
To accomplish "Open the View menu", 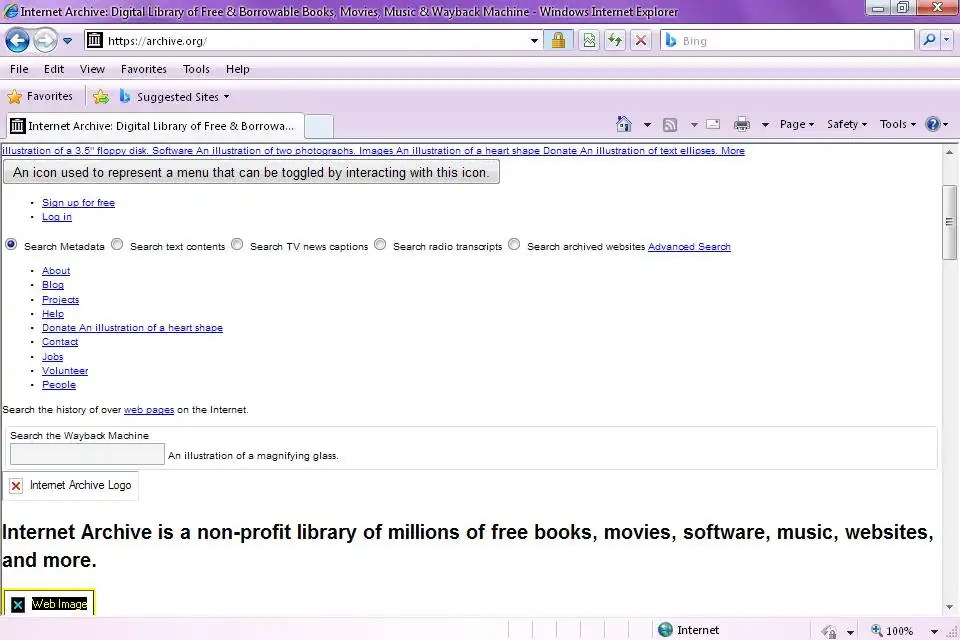I will coord(92,69).
